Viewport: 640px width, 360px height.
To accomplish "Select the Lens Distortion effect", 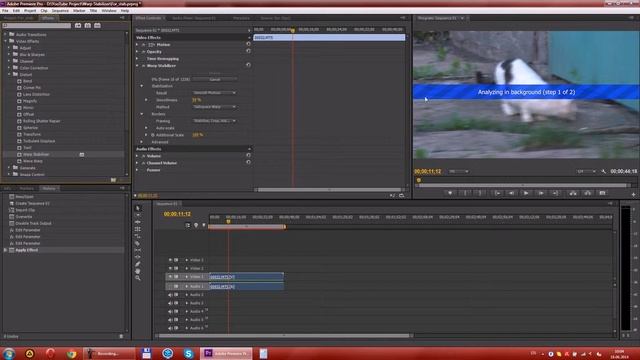I will [36, 94].
